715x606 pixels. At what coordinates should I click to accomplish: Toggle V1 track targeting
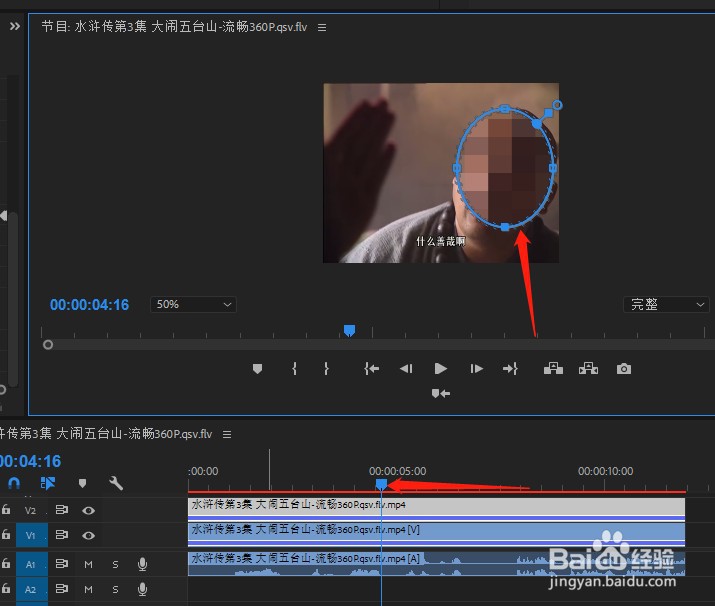31,535
